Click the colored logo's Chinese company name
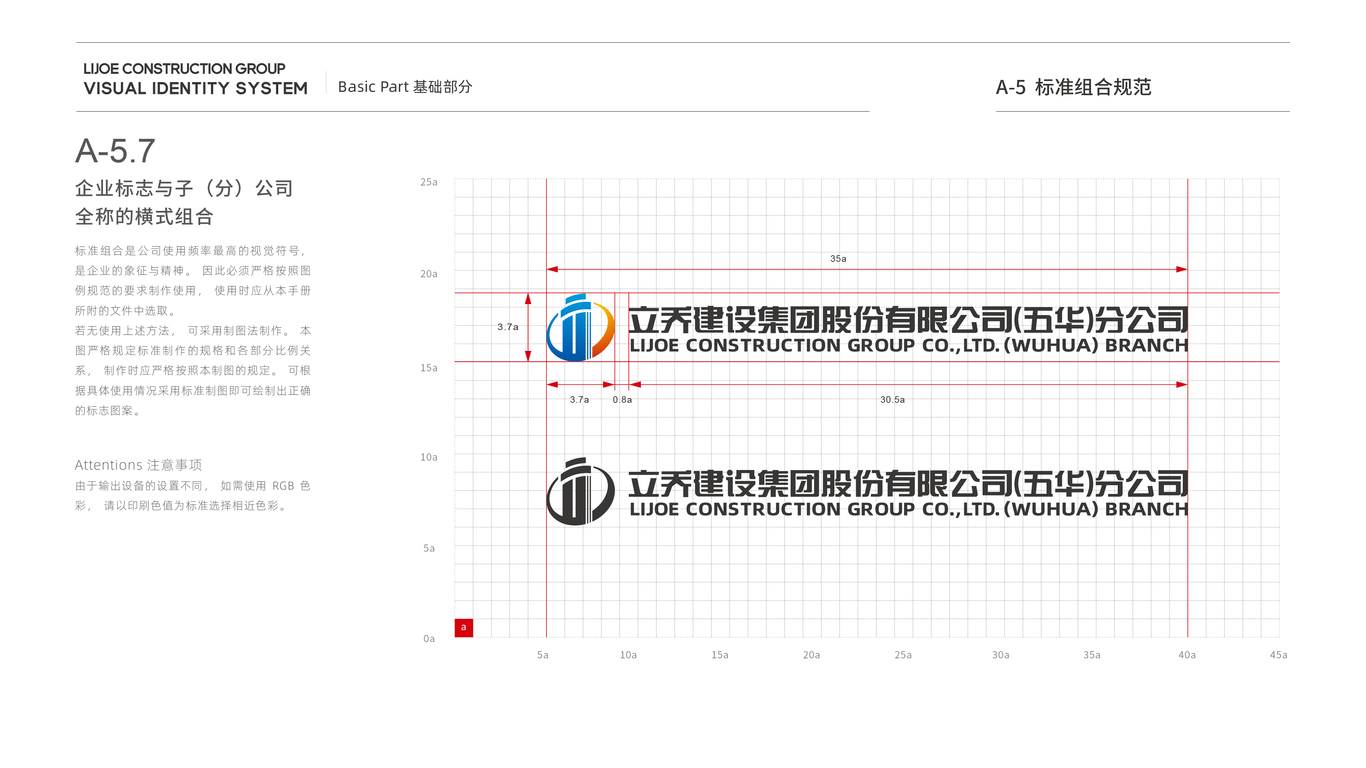Image resolution: width=1366 pixels, height=768 pixels. [x=908, y=320]
